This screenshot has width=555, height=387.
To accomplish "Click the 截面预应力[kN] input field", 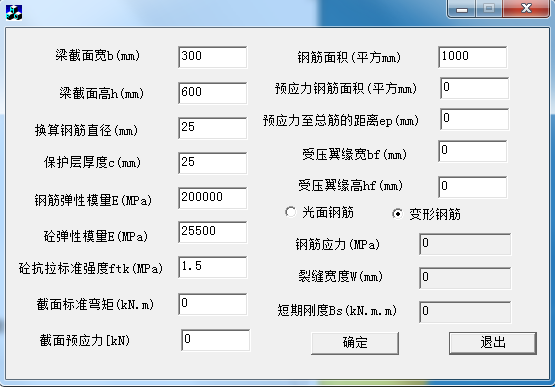I will click(216, 340).
